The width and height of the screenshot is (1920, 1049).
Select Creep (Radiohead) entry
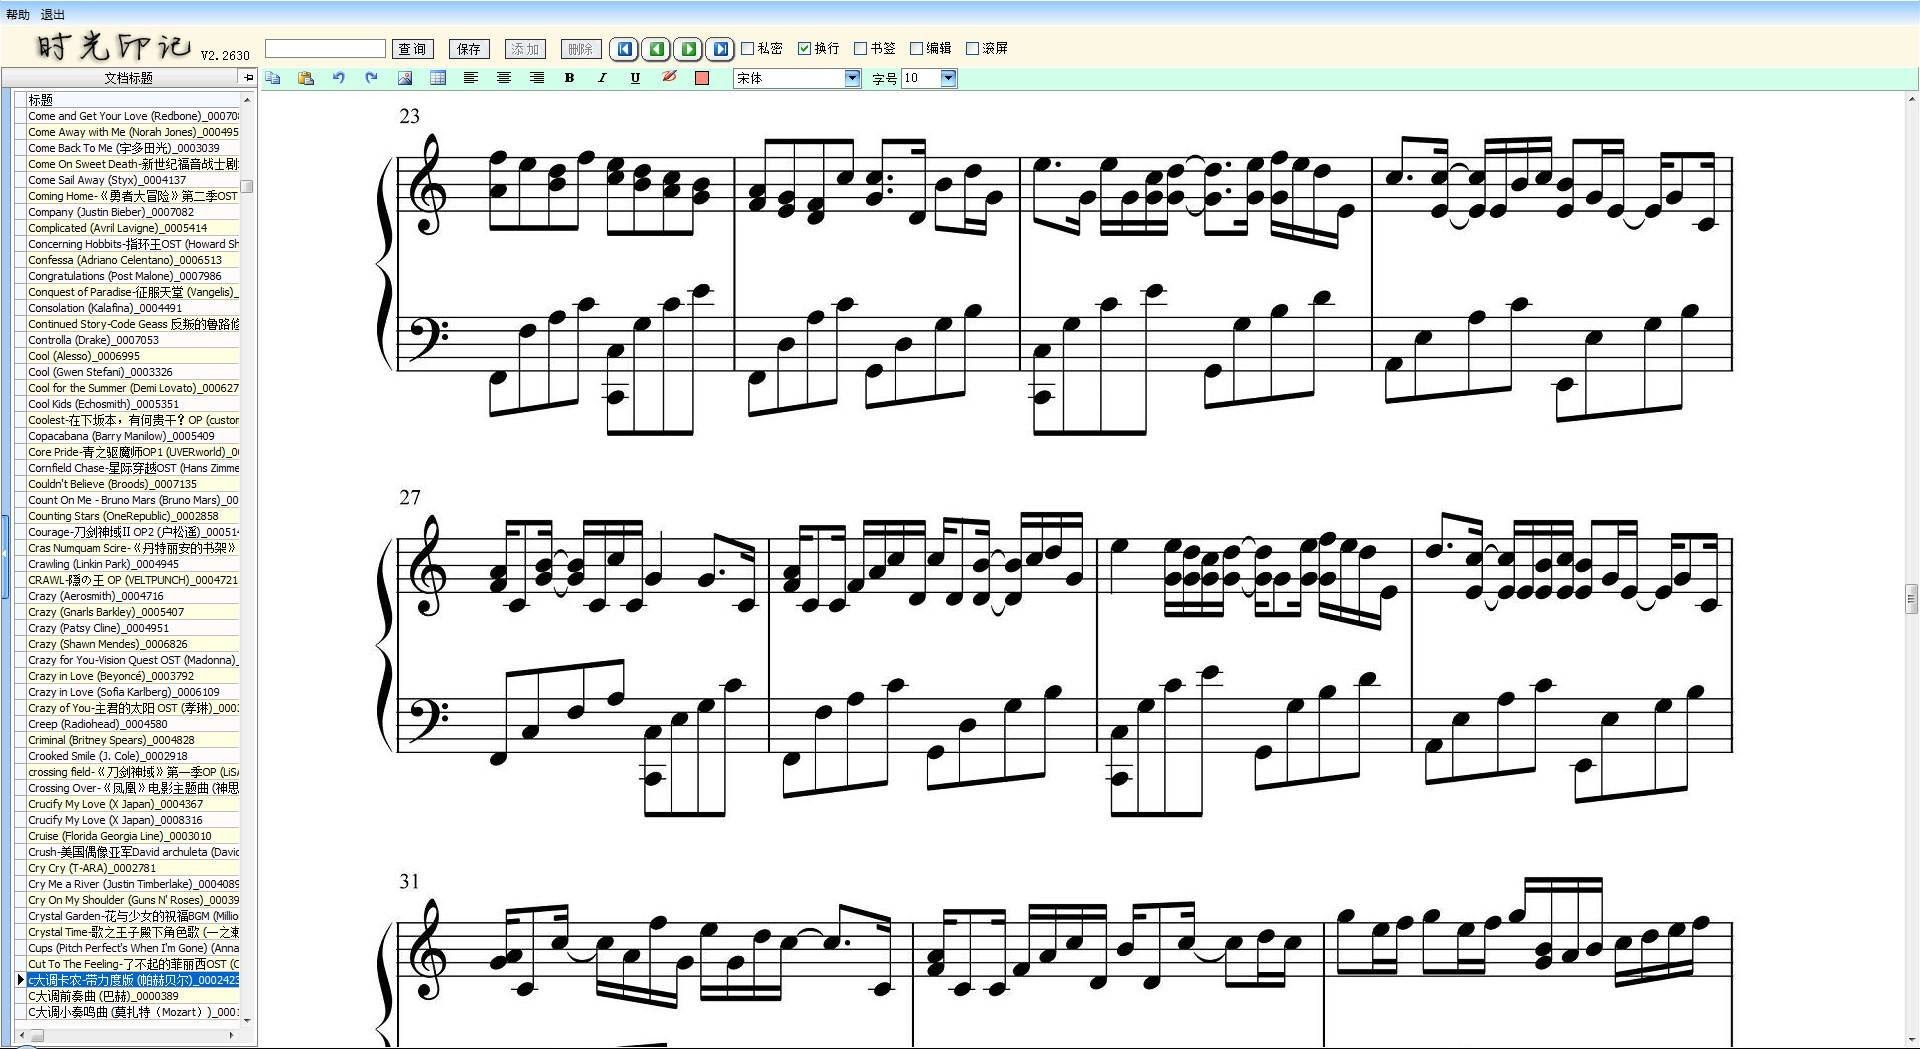pyautogui.click(x=133, y=724)
